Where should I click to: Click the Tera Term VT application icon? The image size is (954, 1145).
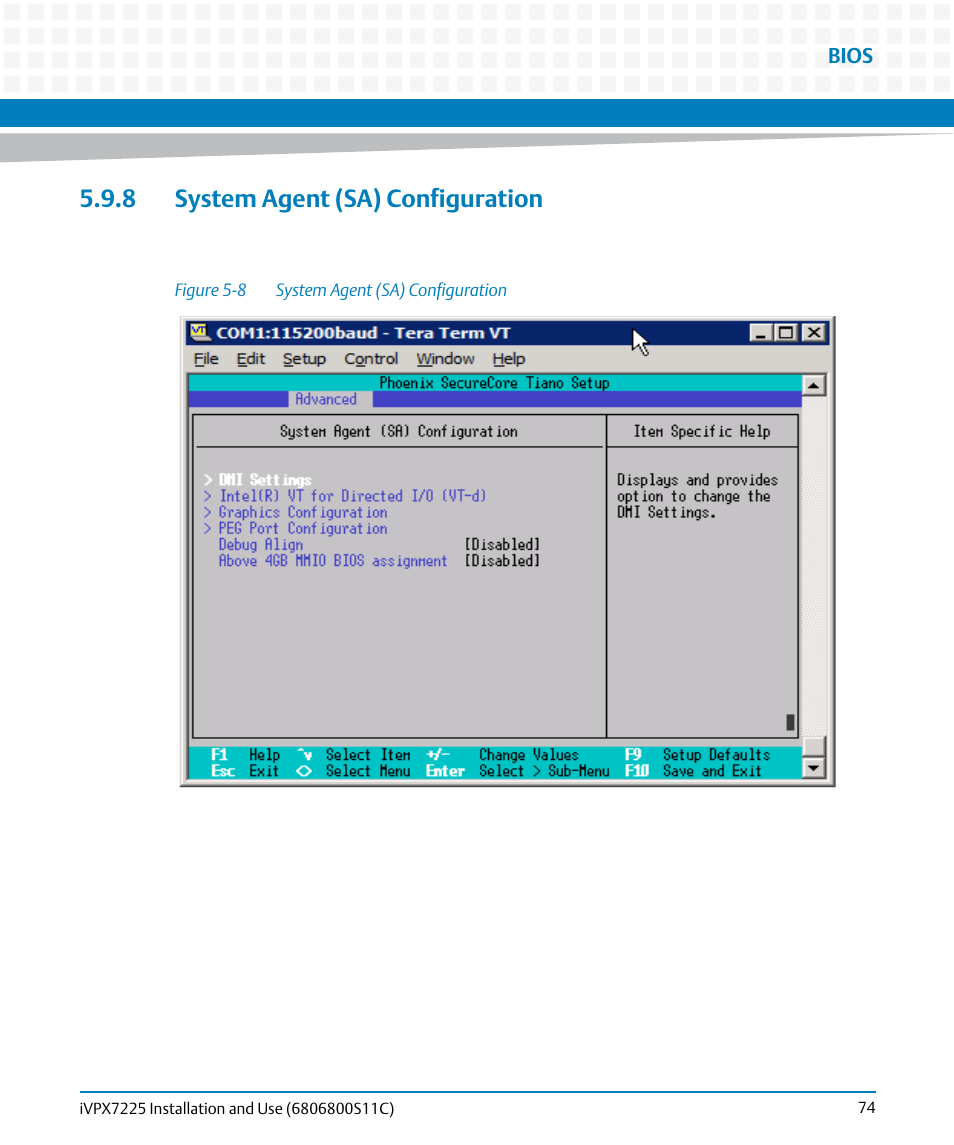click(200, 332)
